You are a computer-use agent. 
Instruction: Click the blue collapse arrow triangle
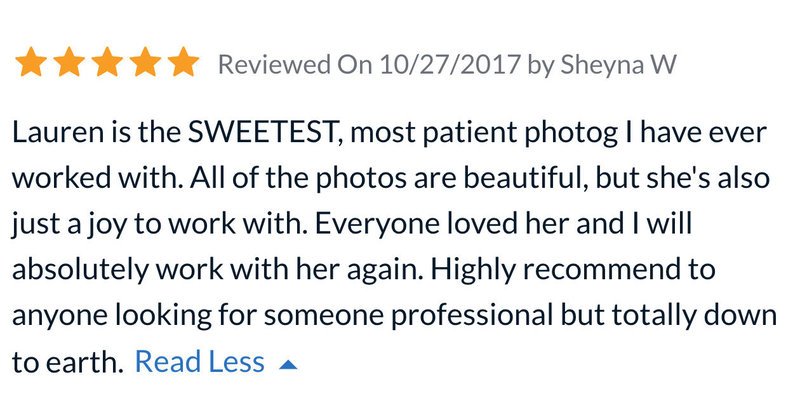pyautogui.click(x=288, y=364)
